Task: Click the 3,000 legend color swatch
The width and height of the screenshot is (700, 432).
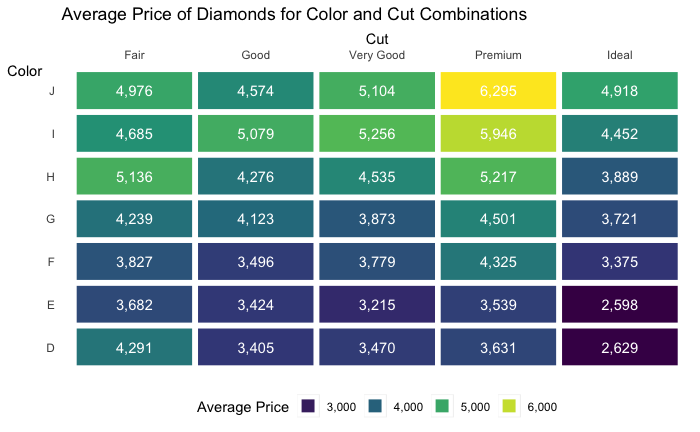Action: pyautogui.click(x=308, y=406)
